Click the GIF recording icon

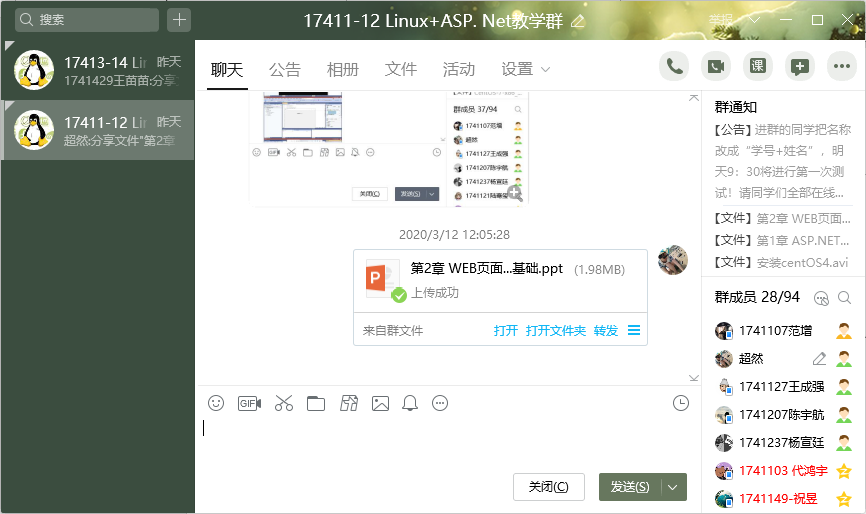[249, 403]
